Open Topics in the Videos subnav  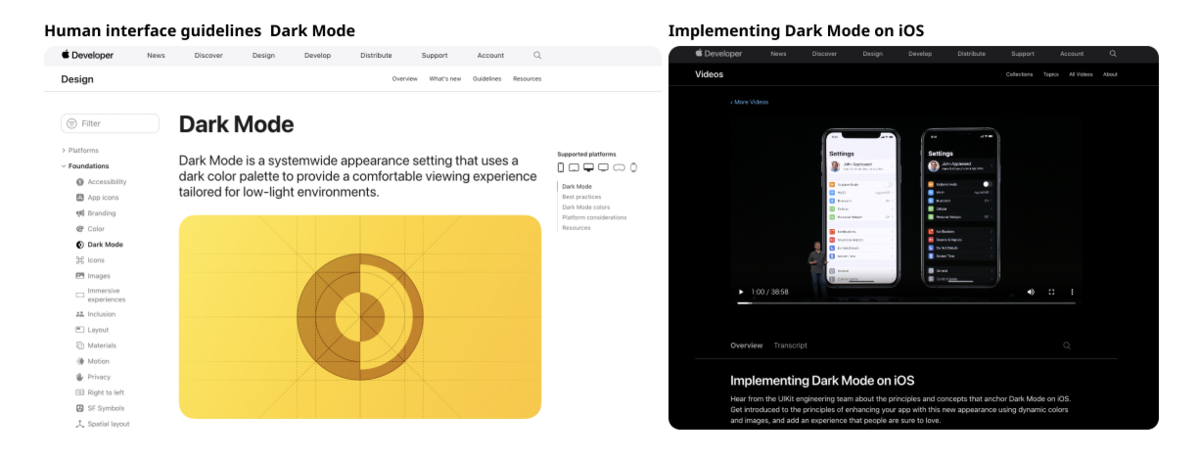1051,74
